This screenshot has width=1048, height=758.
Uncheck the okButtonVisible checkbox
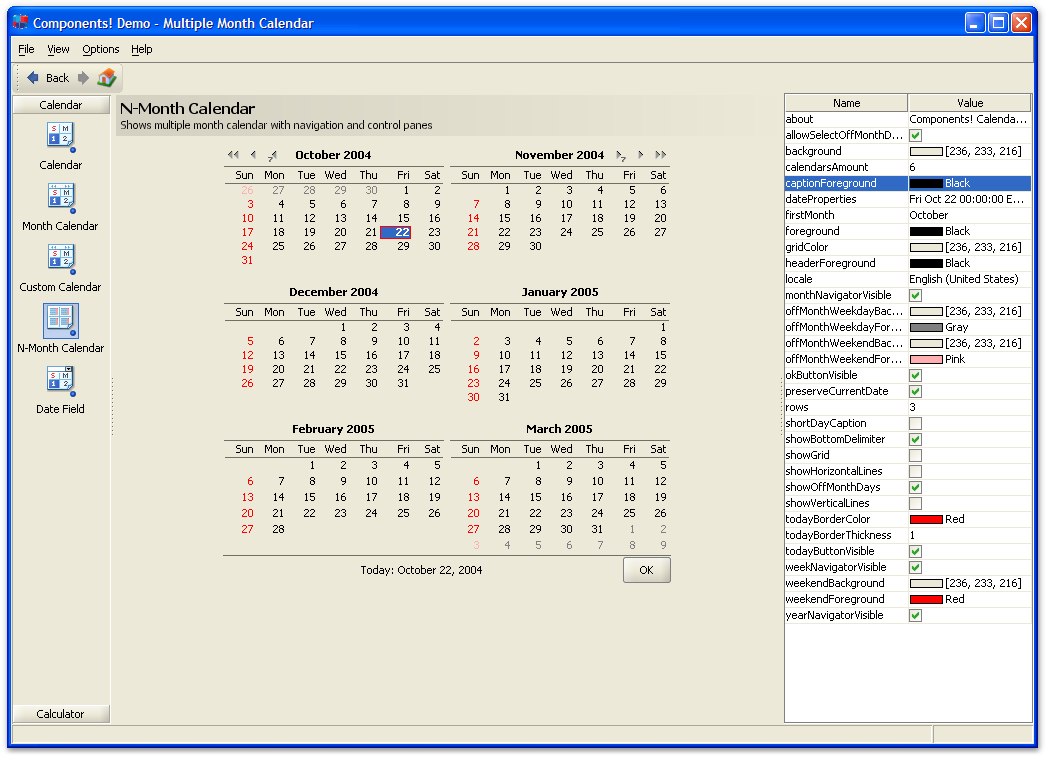point(915,375)
